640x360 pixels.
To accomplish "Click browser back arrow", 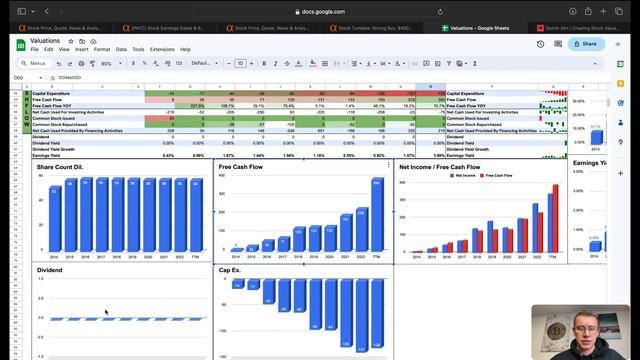I will (x=47, y=11).
